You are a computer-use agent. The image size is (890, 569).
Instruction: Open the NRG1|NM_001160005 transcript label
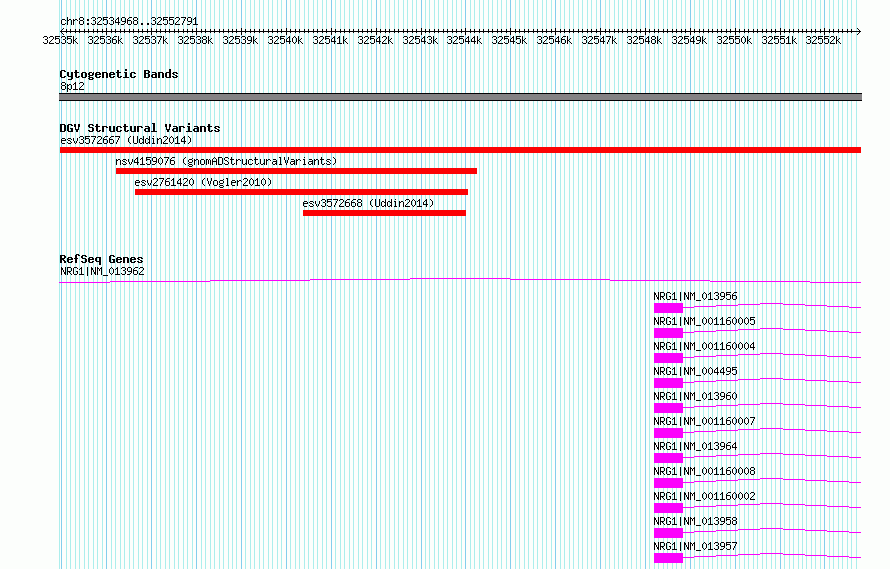click(x=704, y=321)
